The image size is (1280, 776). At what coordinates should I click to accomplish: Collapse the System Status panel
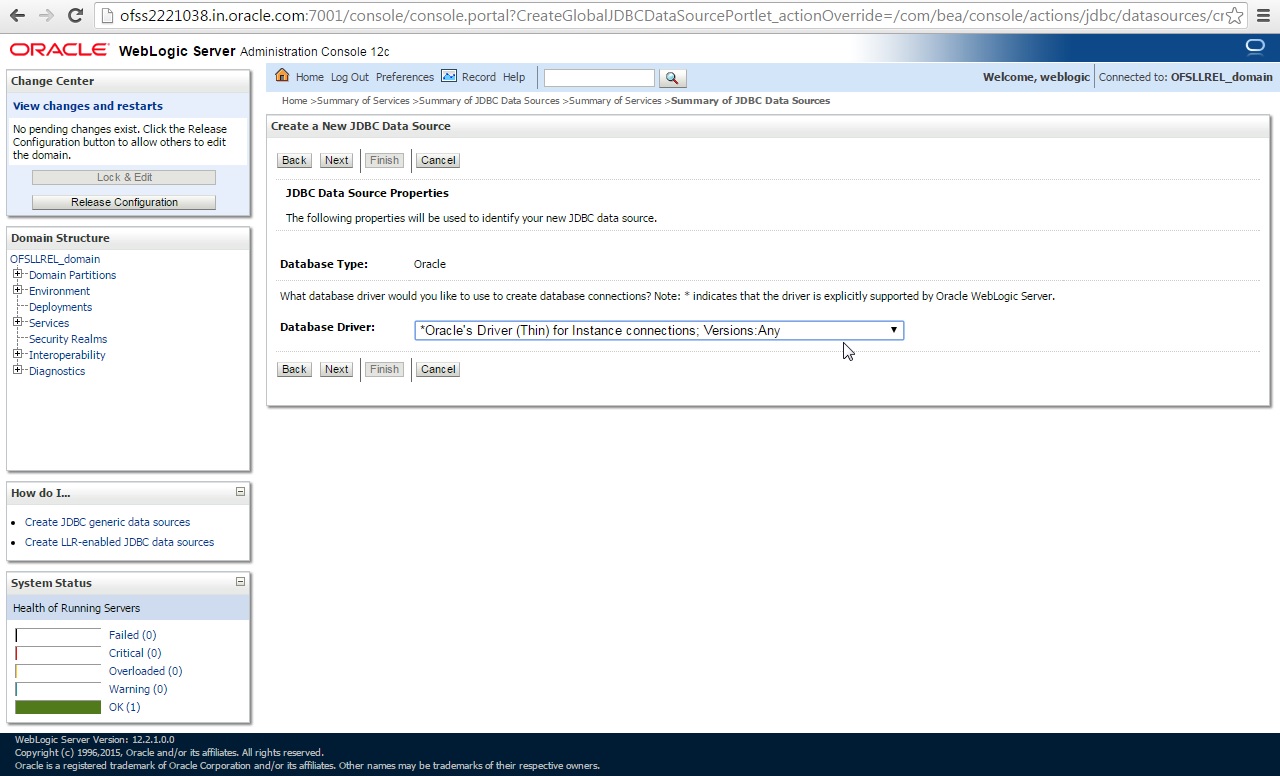pyautogui.click(x=240, y=582)
